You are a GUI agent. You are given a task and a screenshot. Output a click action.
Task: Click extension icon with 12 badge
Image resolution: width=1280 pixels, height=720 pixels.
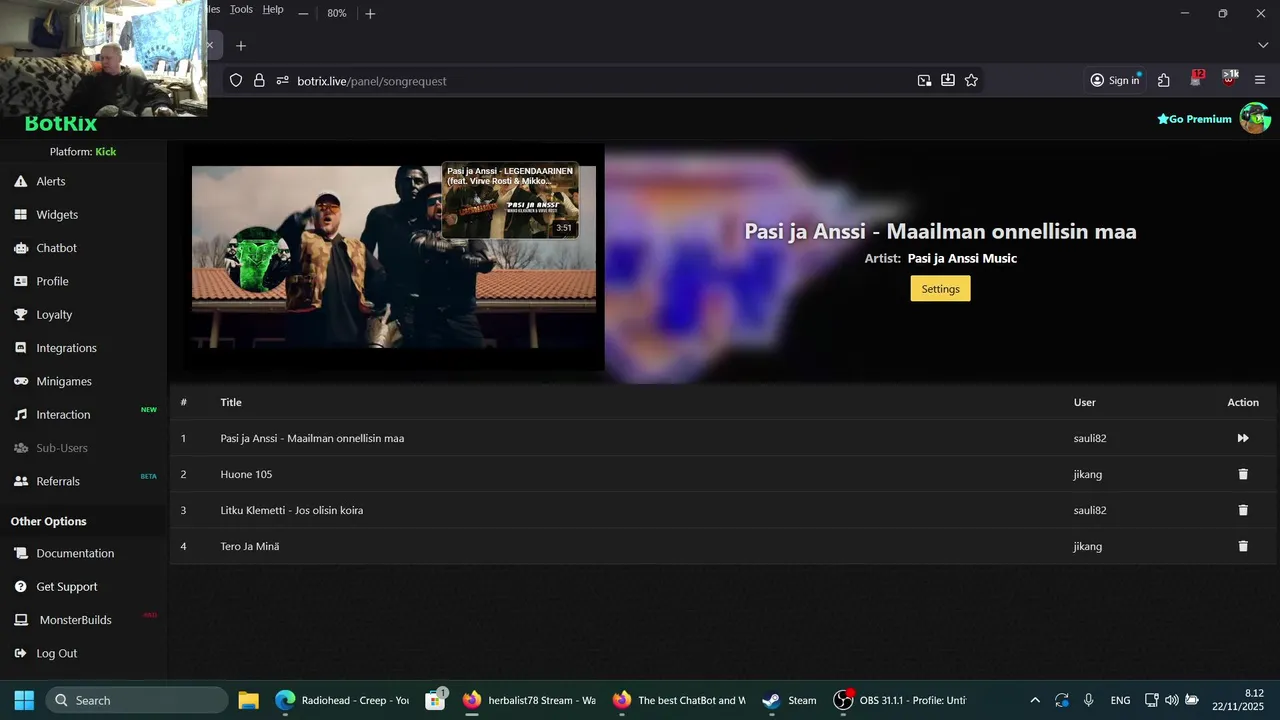pyautogui.click(x=1197, y=79)
